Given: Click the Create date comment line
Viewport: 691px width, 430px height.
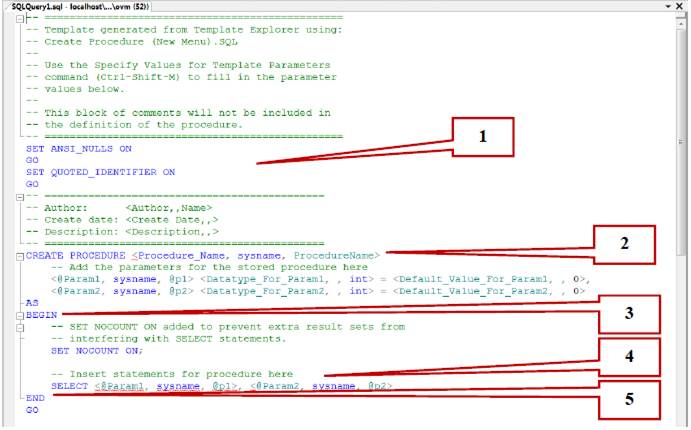Looking at the screenshot, I should point(122,219).
